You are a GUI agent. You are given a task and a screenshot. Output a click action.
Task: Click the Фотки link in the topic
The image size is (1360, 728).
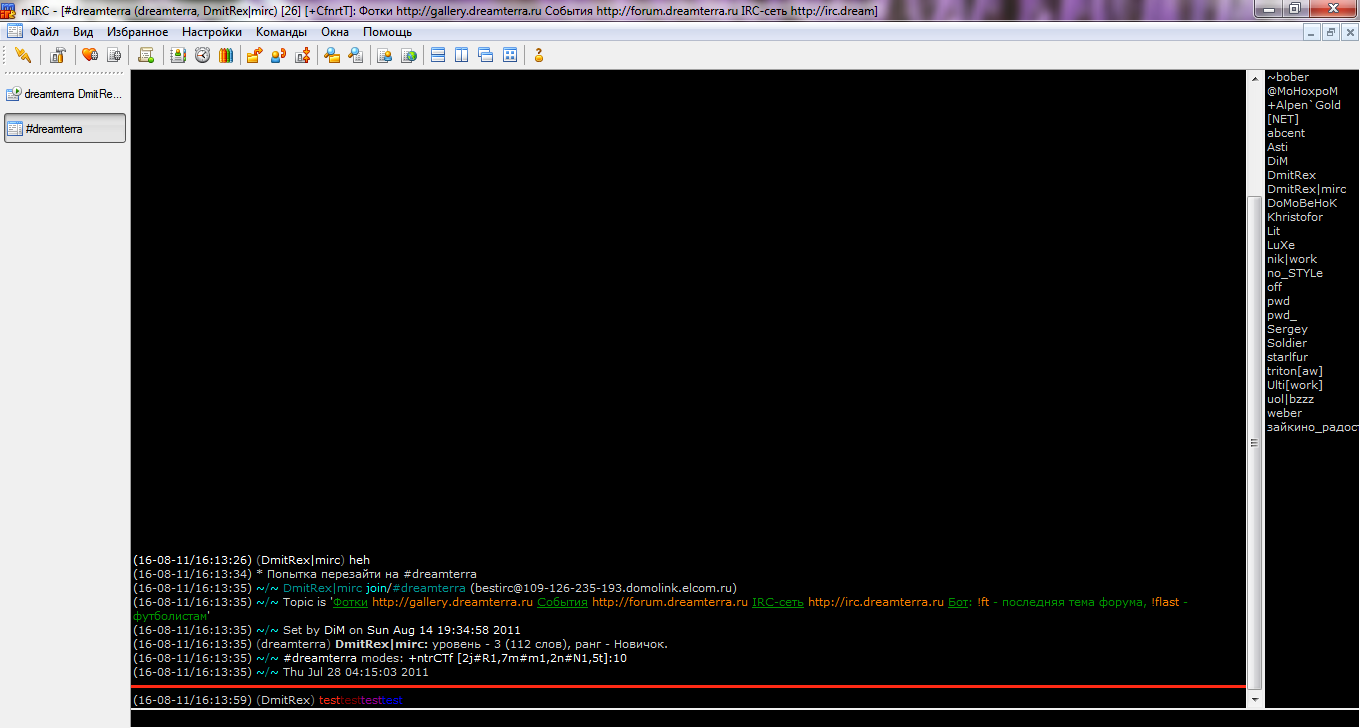350,602
